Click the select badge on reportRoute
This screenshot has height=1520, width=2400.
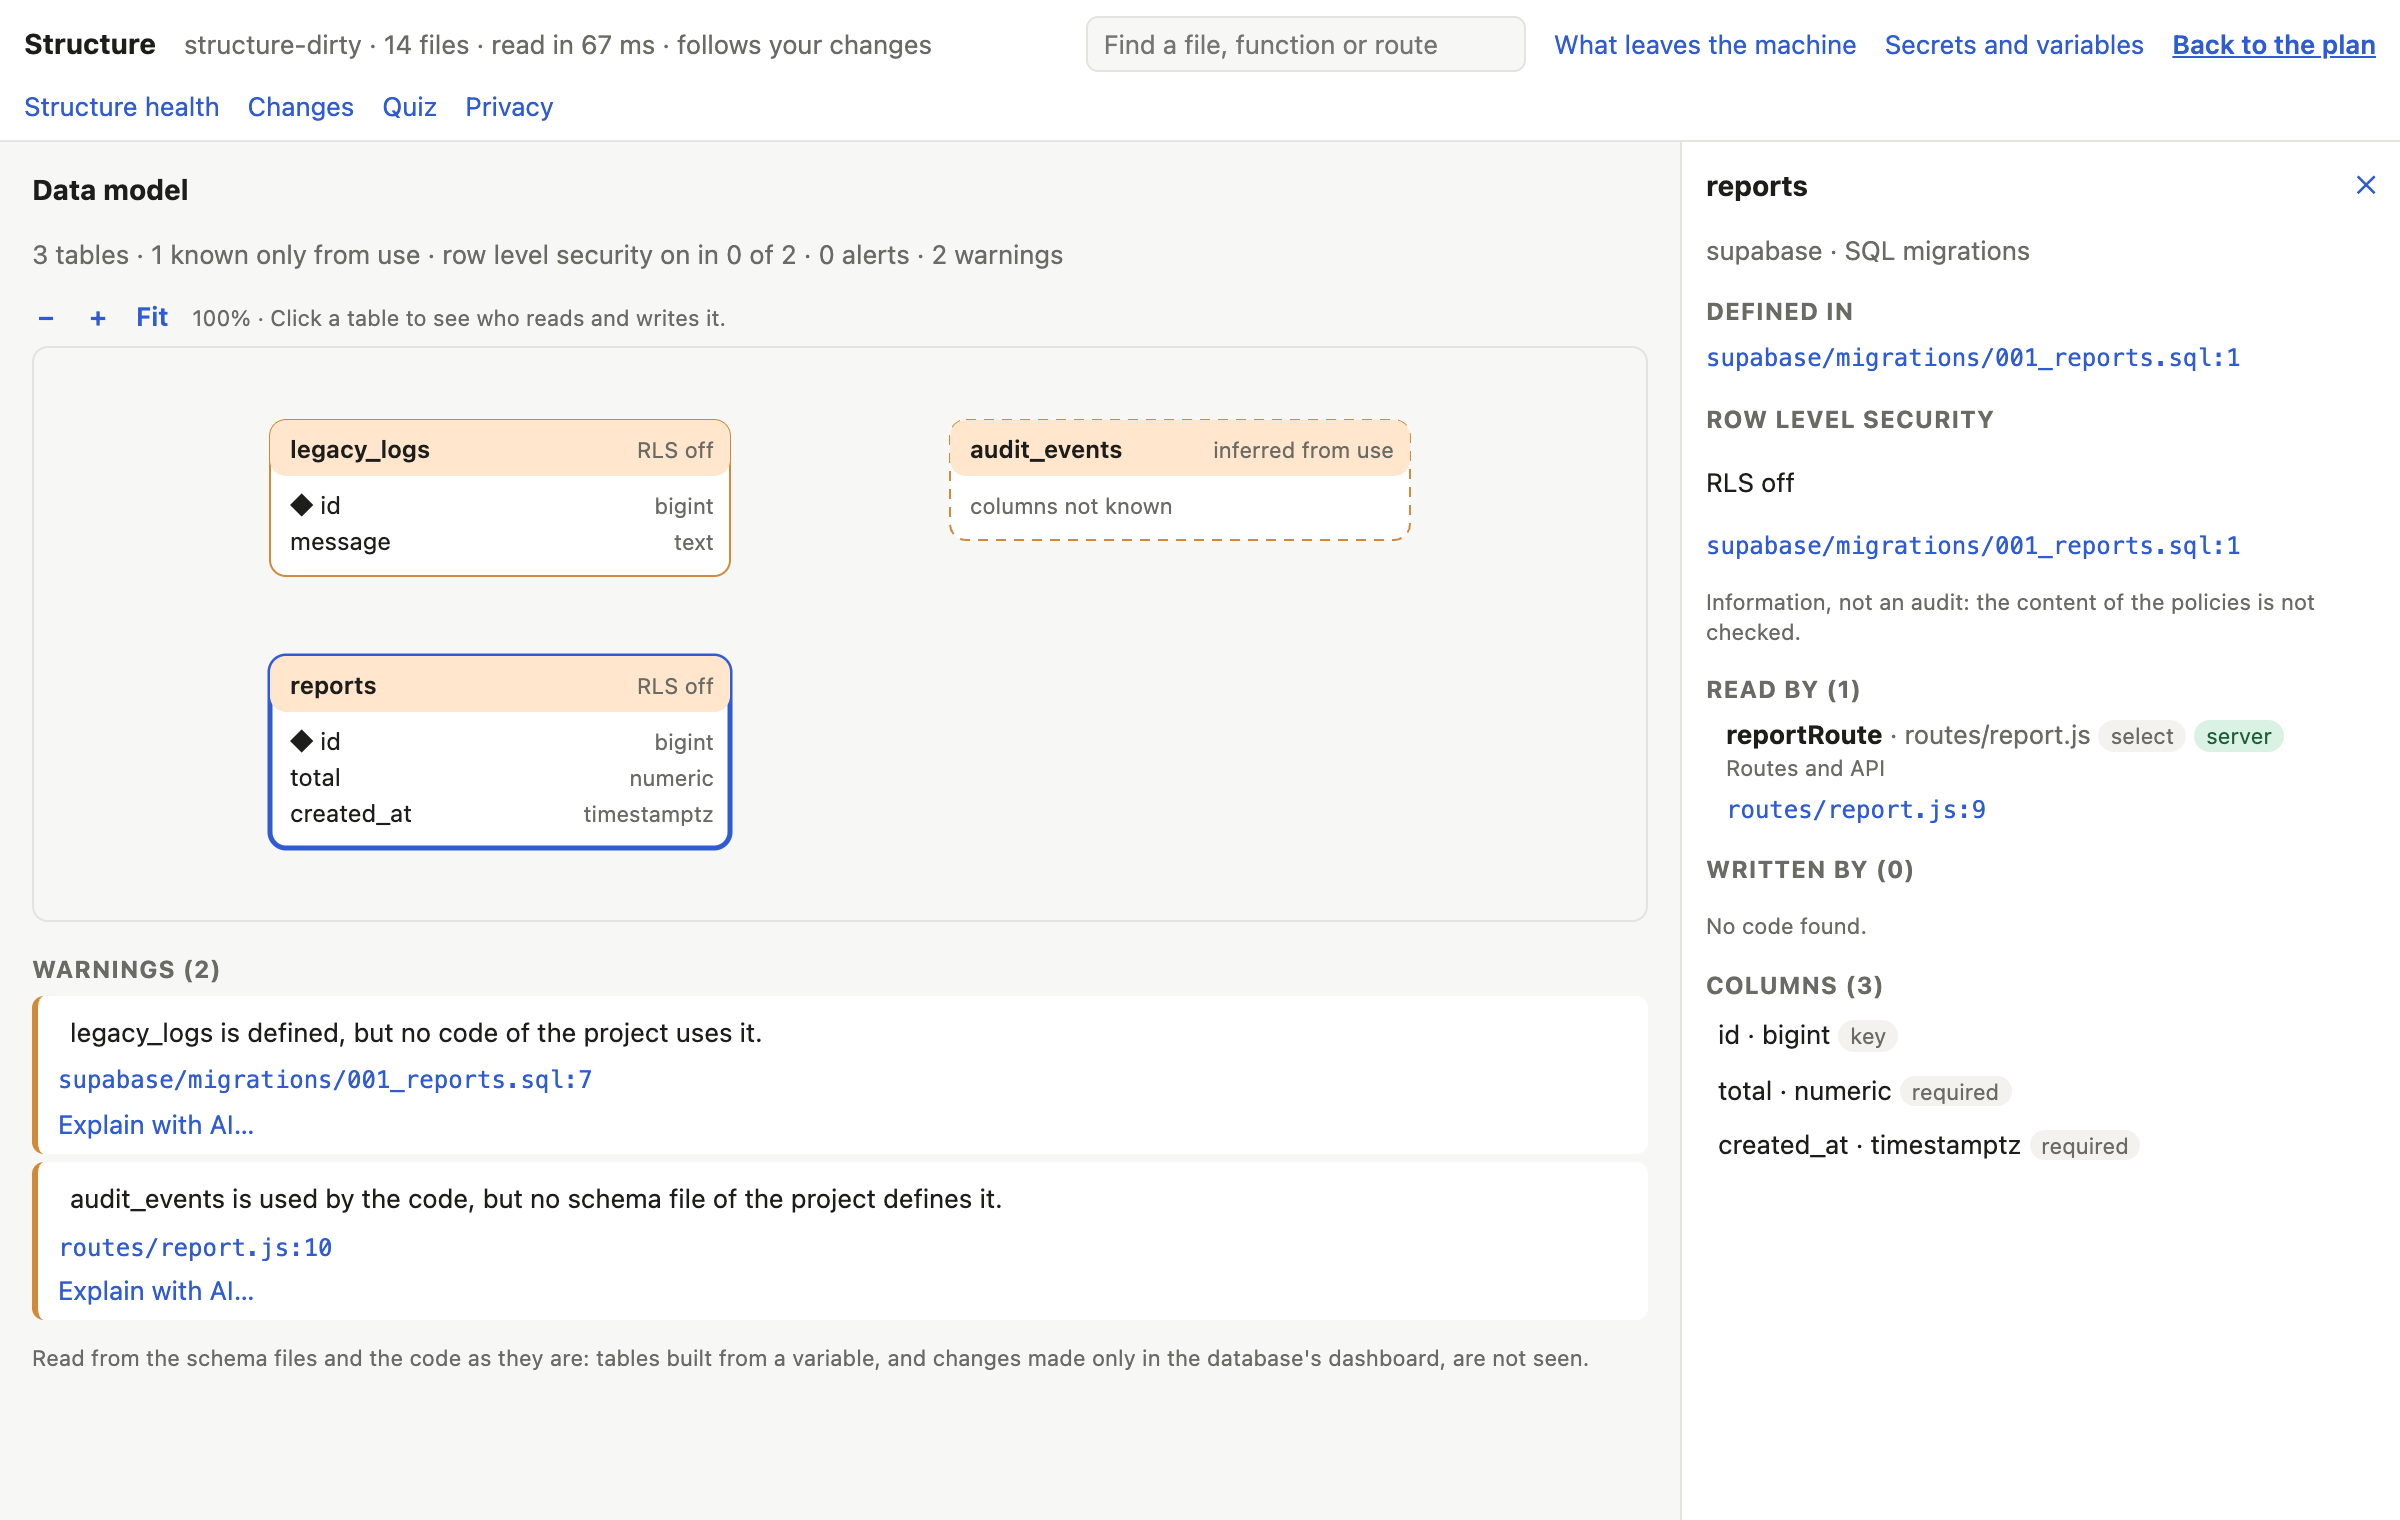pos(2141,736)
